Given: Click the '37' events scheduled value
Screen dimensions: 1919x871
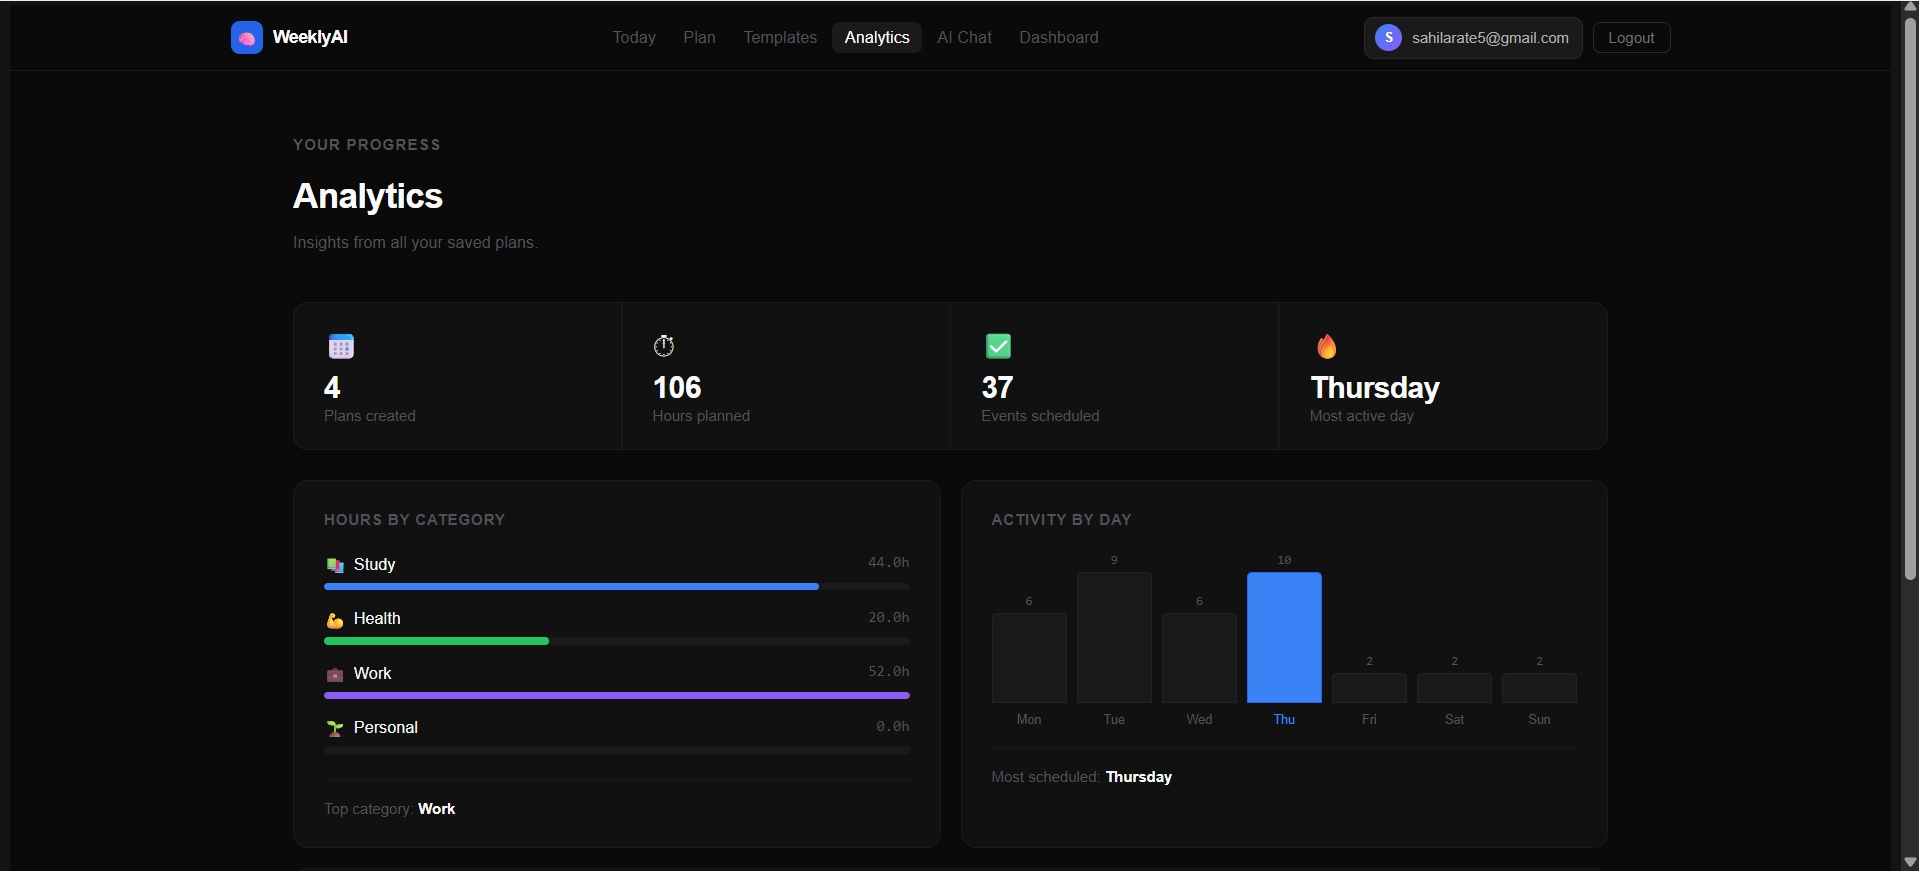Looking at the screenshot, I should pyautogui.click(x=997, y=388).
